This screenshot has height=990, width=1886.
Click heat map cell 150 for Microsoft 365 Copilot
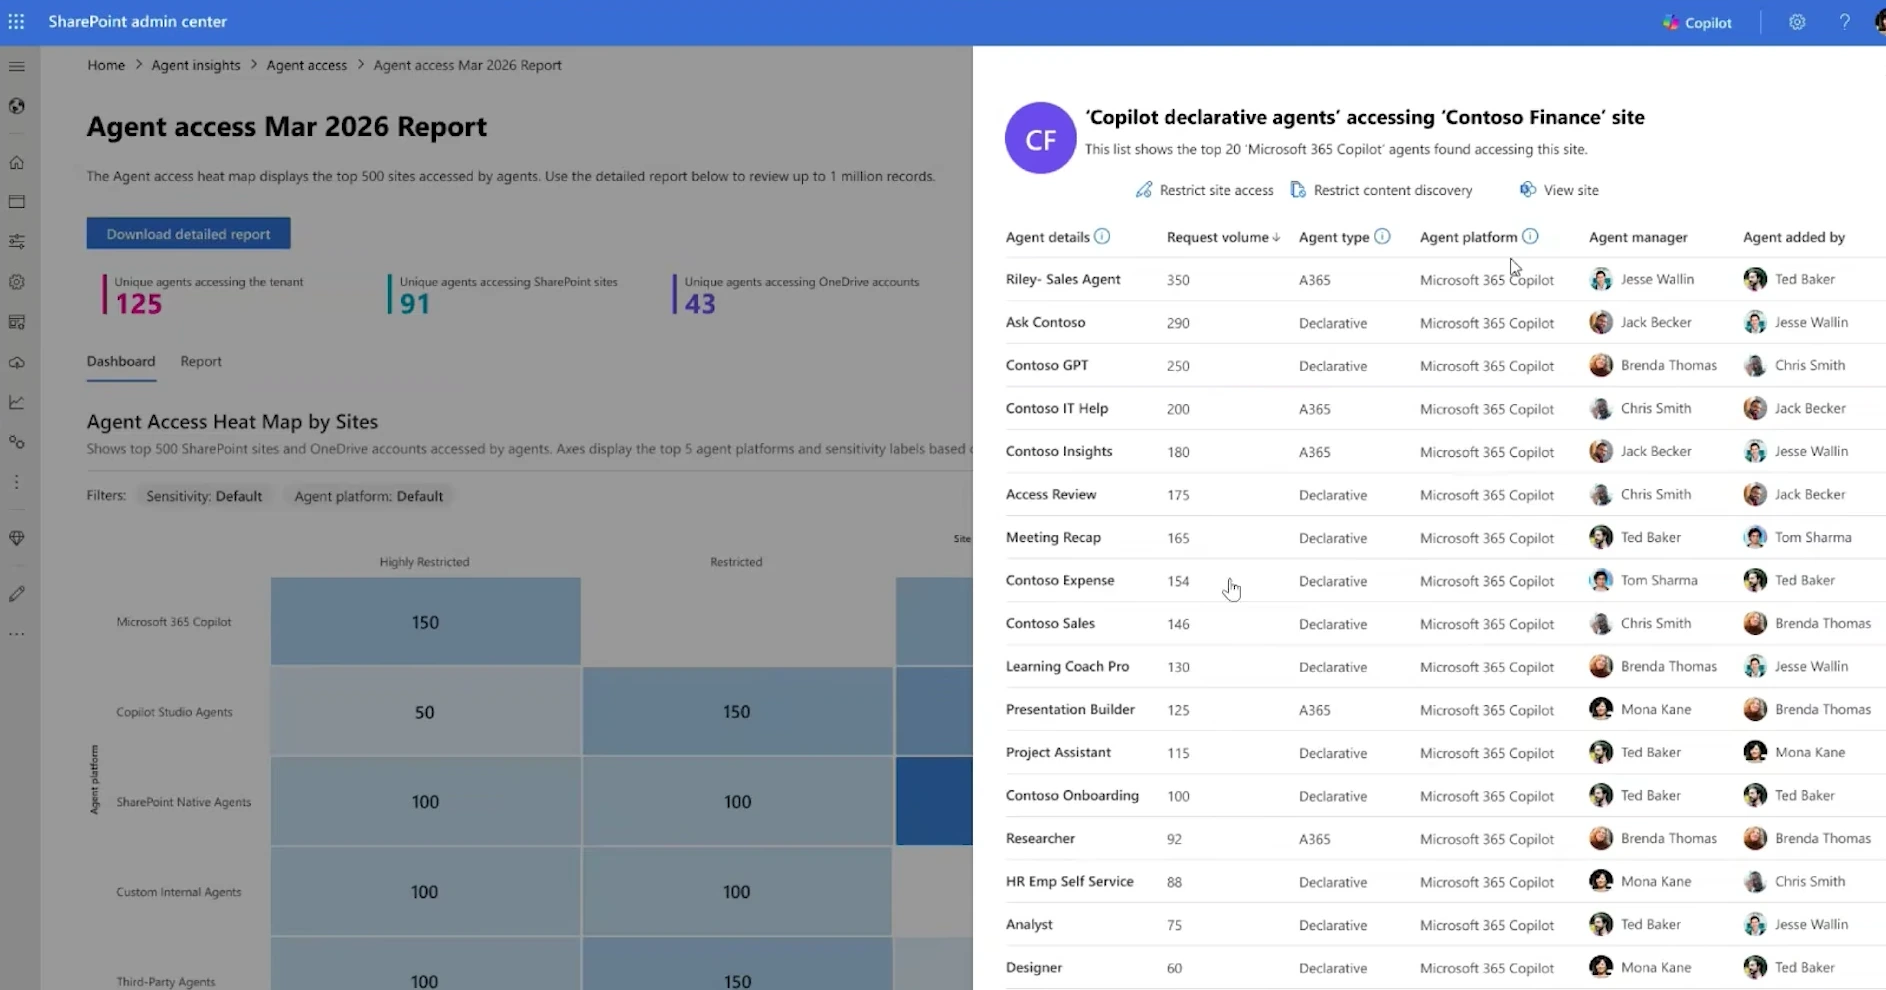click(425, 621)
